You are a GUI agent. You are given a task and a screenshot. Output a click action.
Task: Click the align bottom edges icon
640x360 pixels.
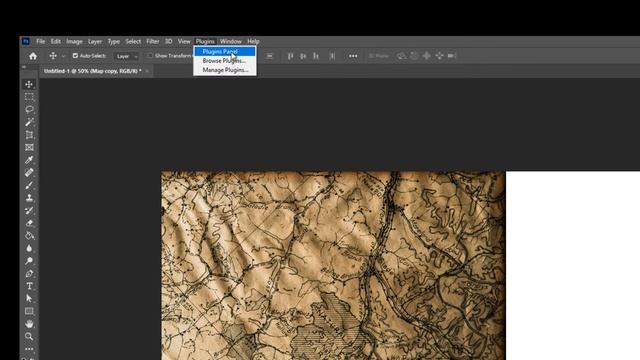pos(316,56)
